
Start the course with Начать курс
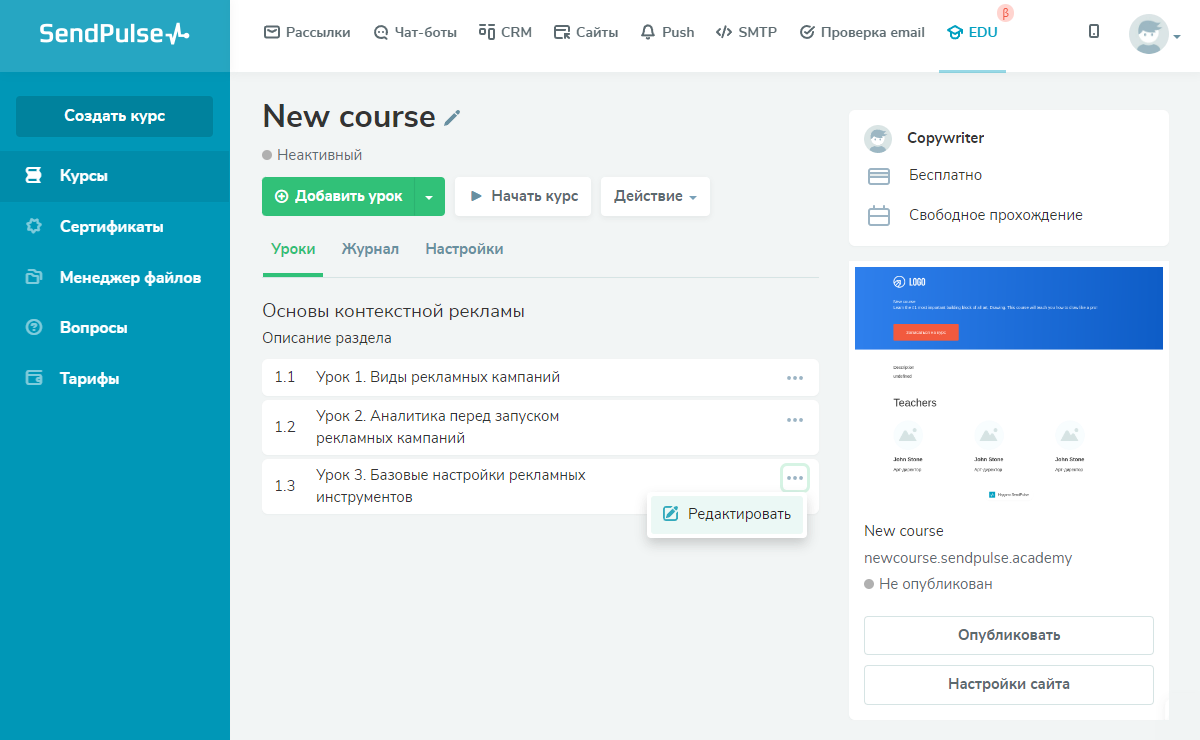523,196
